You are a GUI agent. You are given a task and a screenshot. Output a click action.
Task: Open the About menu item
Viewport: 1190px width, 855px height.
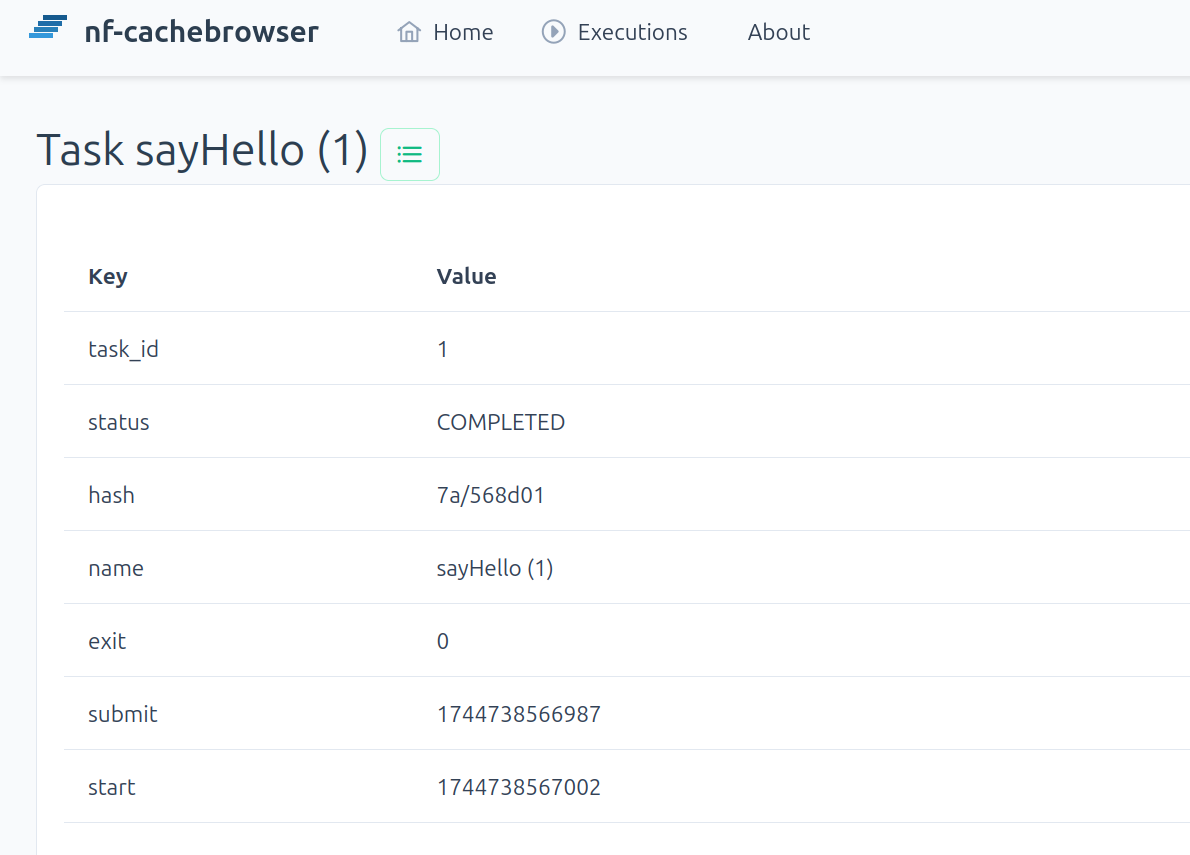pyautogui.click(x=779, y=32)
